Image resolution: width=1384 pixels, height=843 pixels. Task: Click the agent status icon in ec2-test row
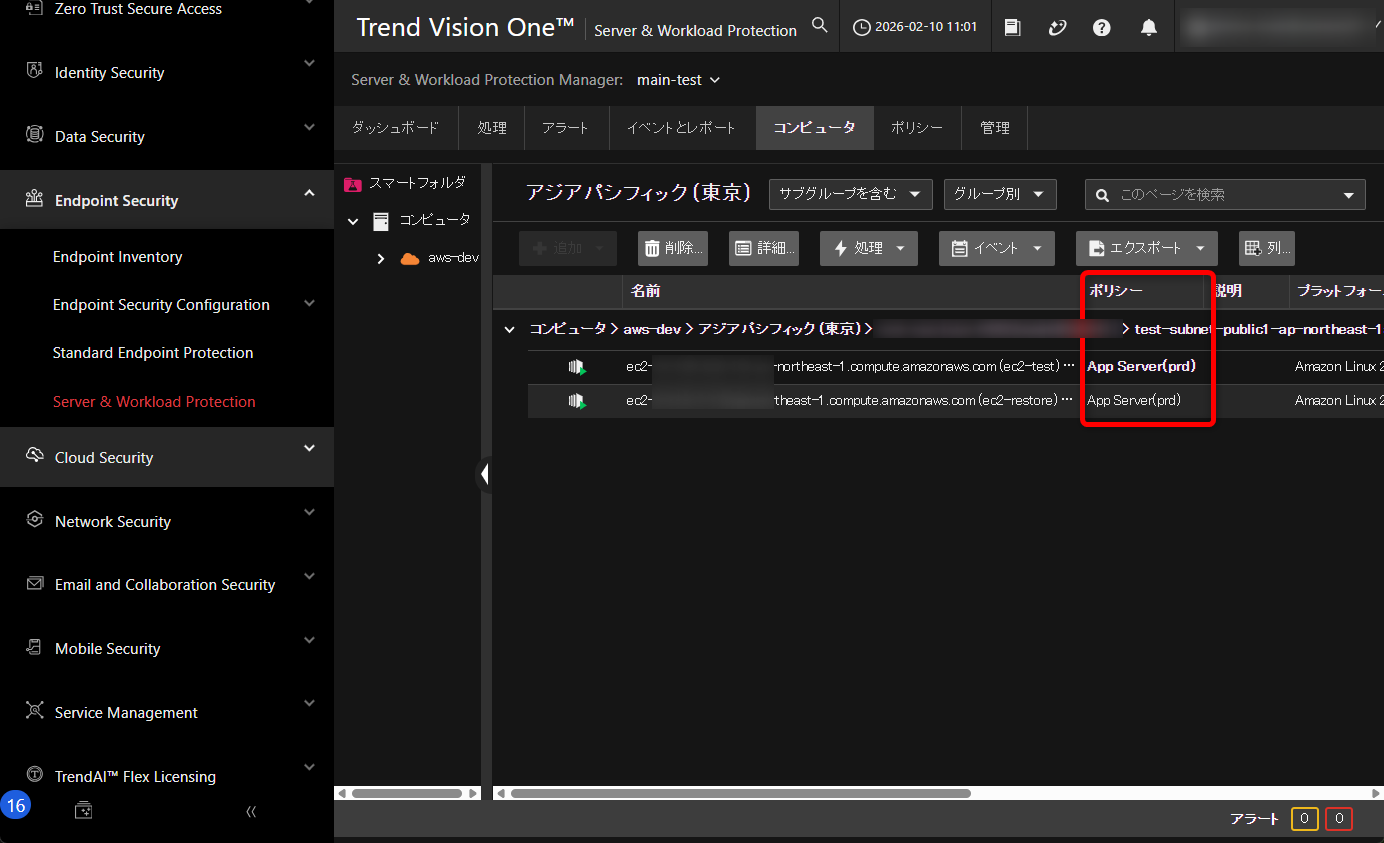(577, 367)
